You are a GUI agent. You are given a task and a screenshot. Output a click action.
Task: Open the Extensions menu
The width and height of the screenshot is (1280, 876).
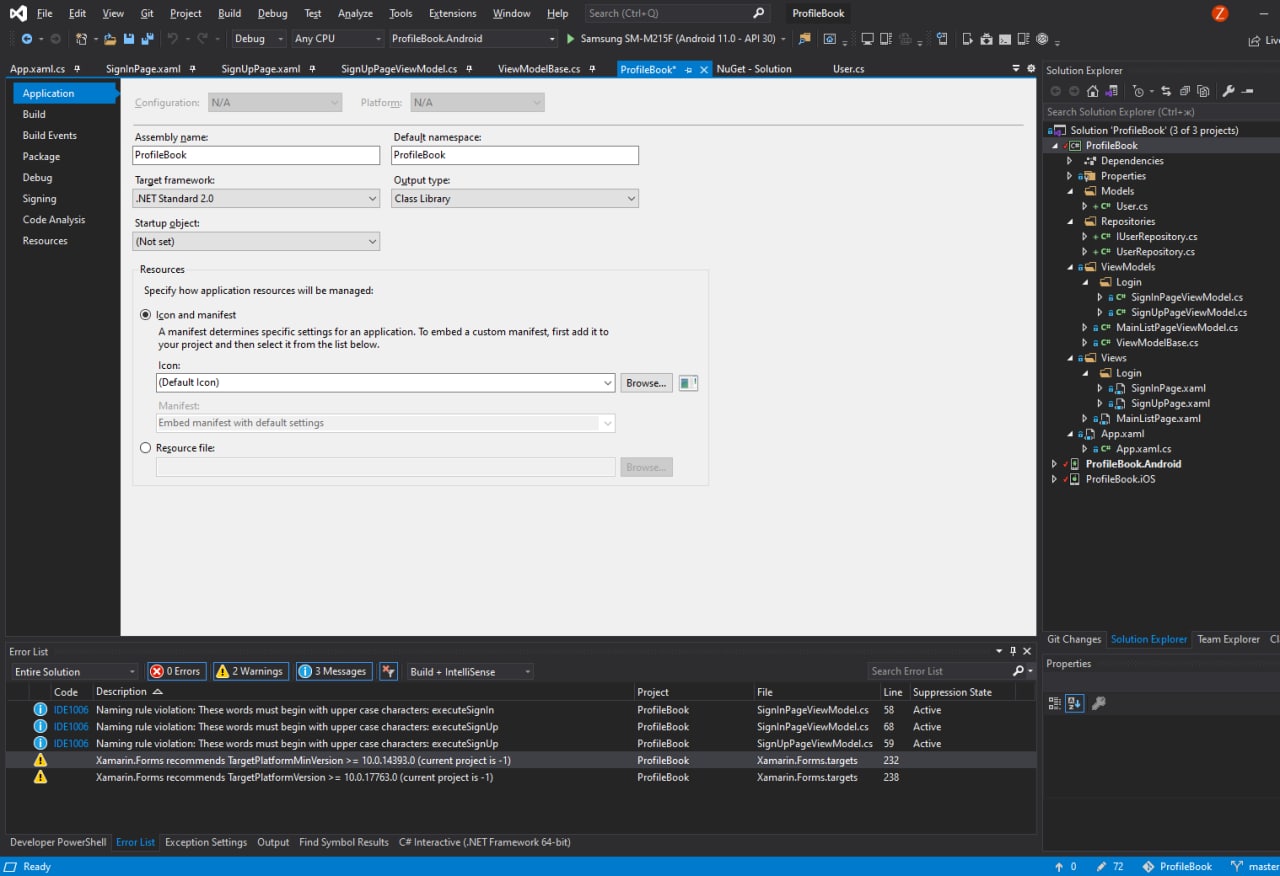click(452, 13)
